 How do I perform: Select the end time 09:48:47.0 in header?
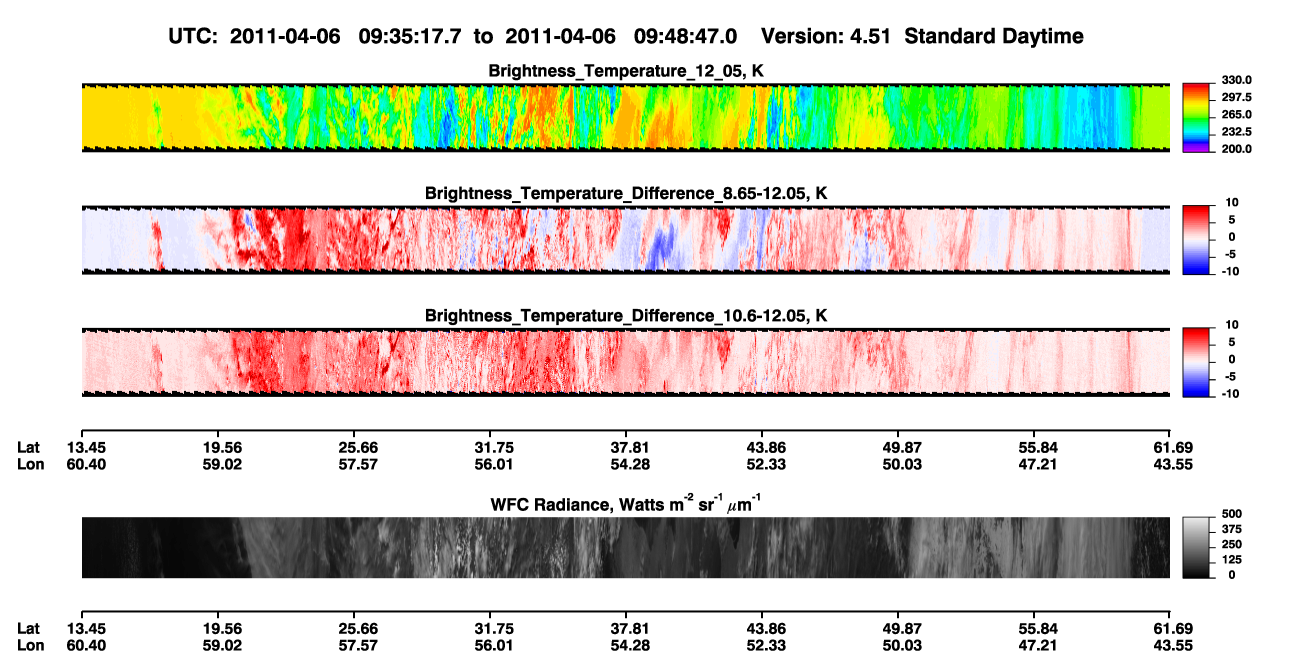686,36
